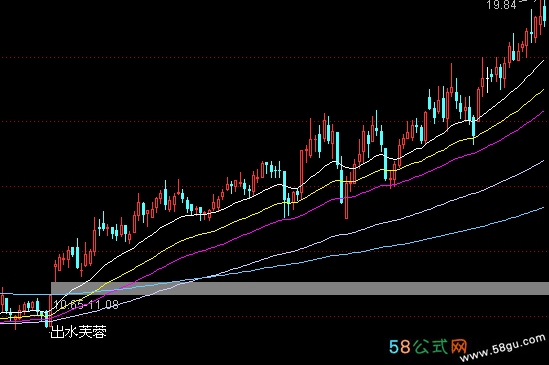
Task: Click right end of the yellow moving average line
Action: coord(543,90)
